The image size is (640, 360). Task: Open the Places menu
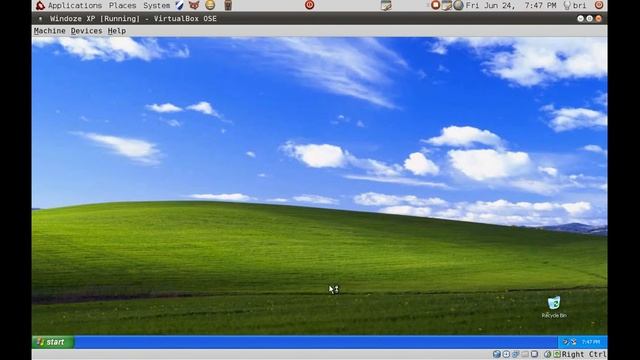[122, 5]
